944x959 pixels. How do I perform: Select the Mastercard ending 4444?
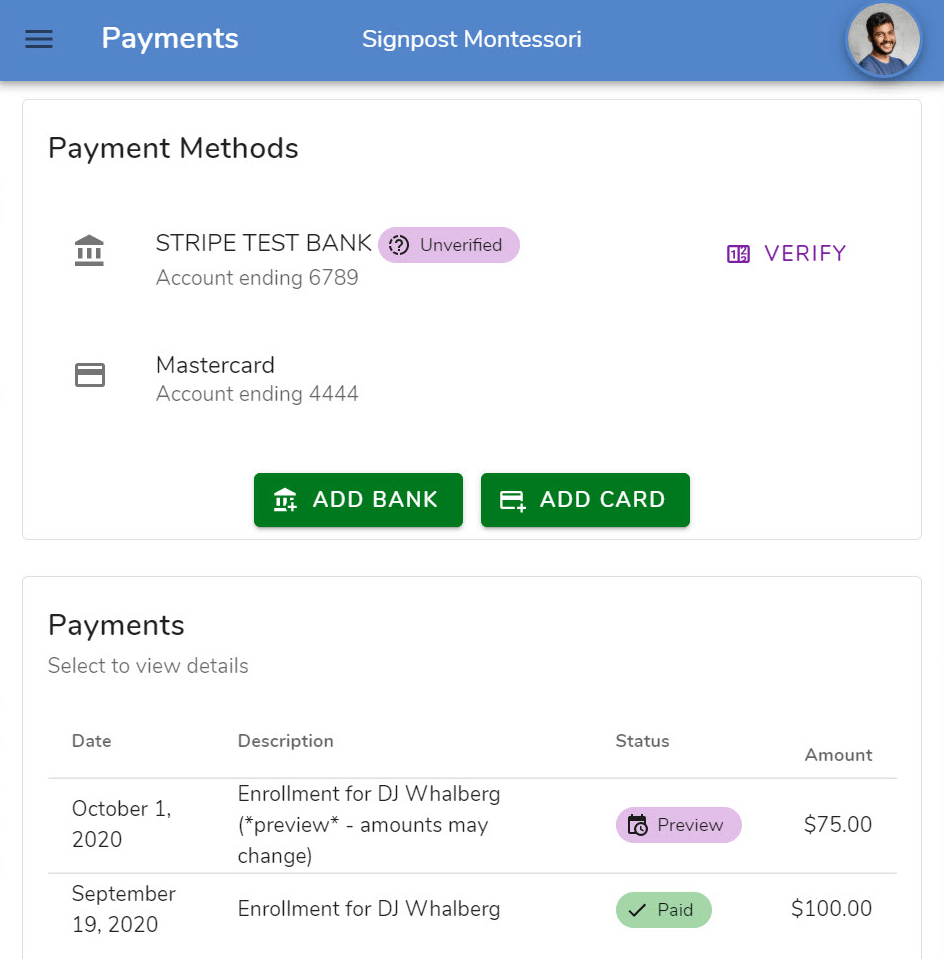coord(257,379)
